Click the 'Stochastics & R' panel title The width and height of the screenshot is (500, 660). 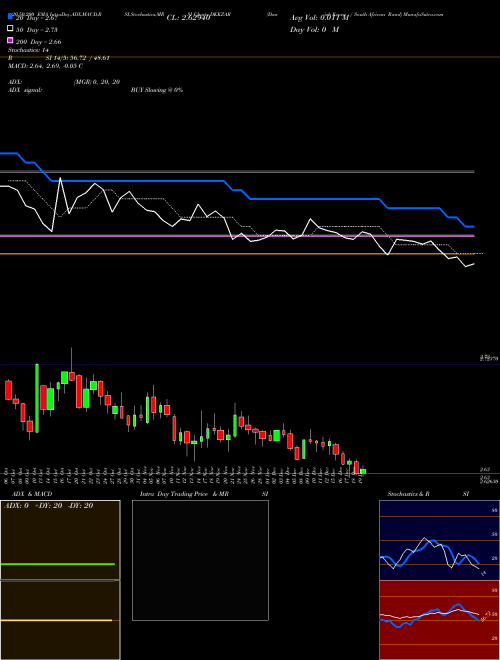point(409,494)
